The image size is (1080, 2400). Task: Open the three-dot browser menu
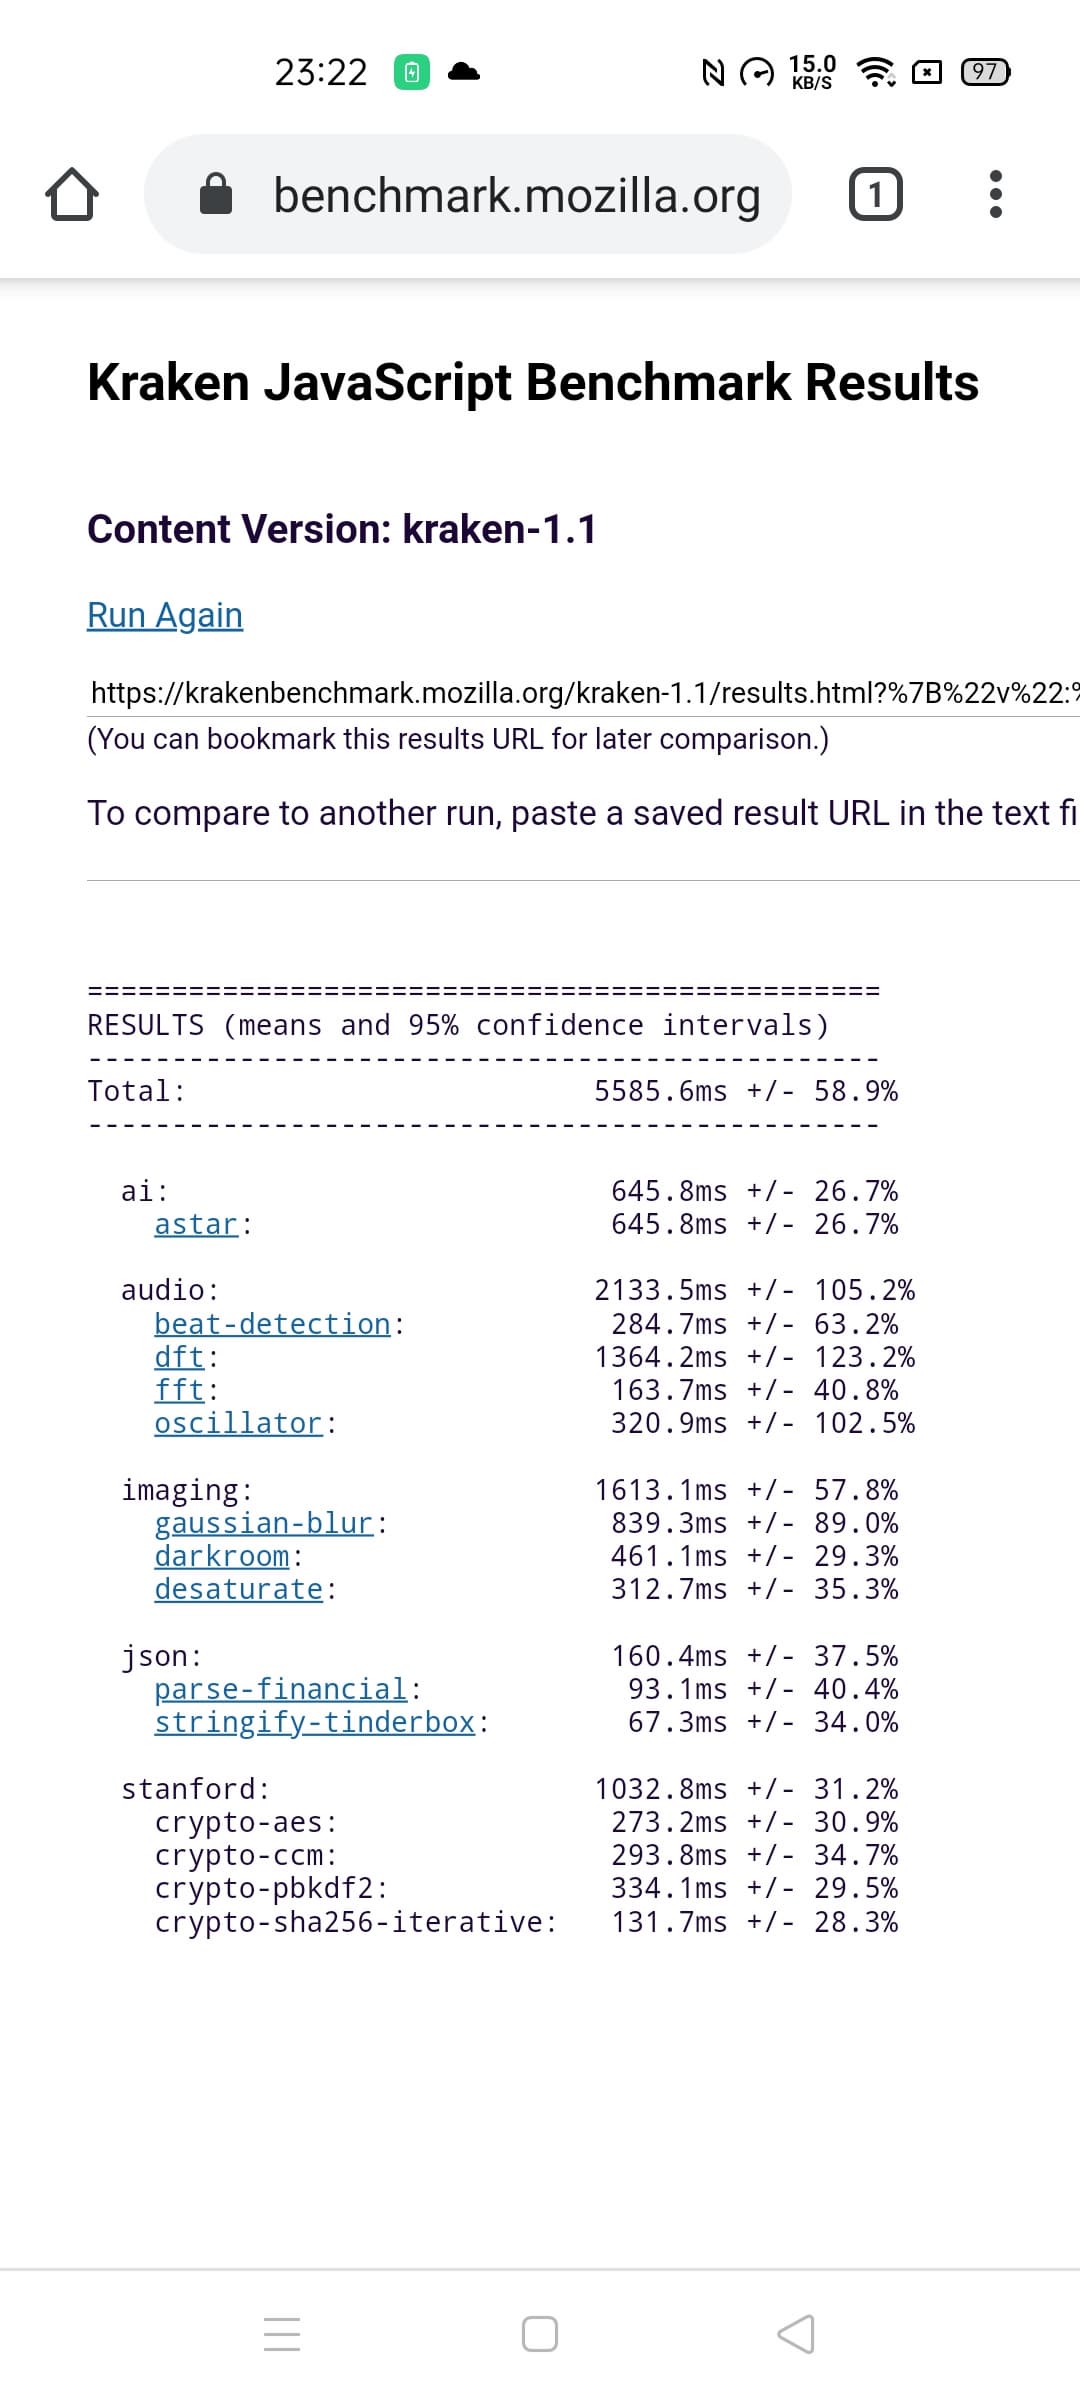point(995,194)
